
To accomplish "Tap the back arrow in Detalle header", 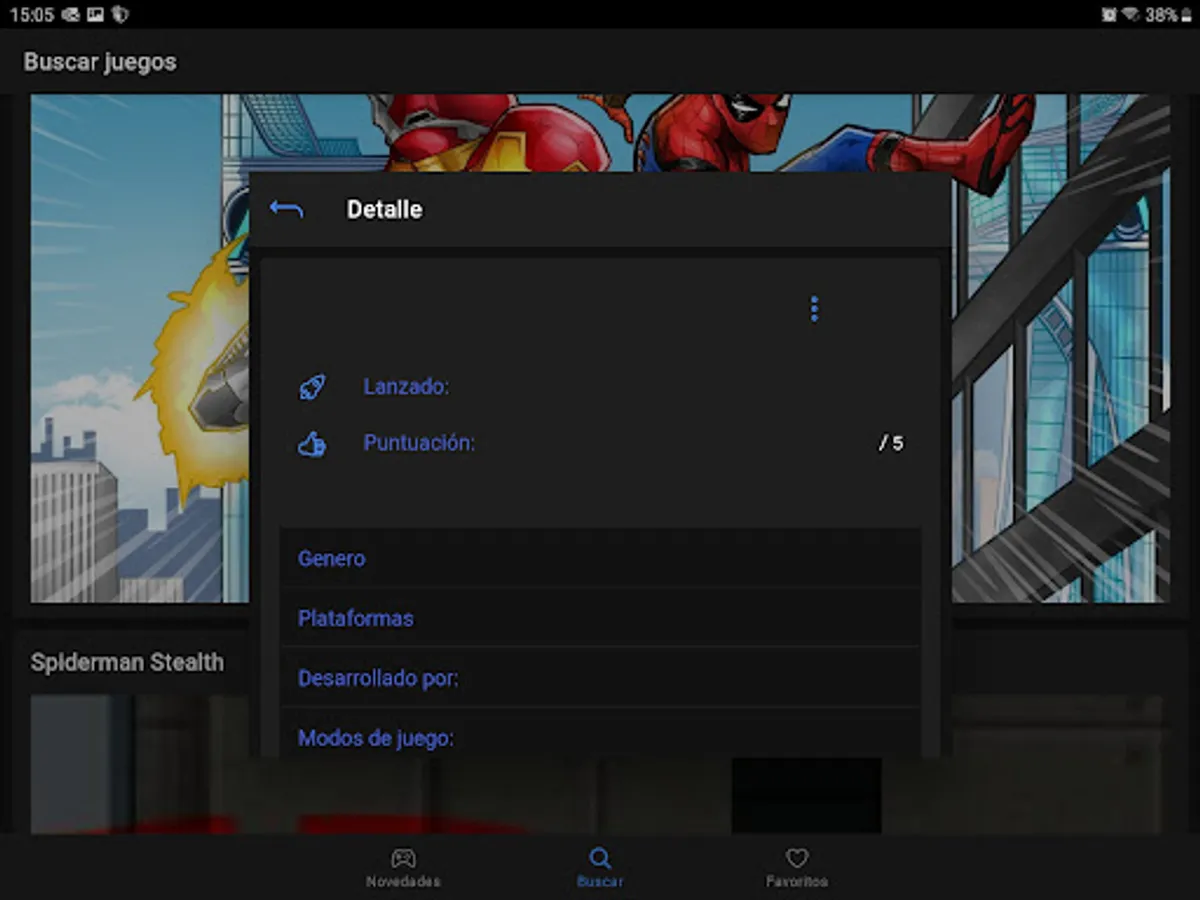I will [286, 209].
